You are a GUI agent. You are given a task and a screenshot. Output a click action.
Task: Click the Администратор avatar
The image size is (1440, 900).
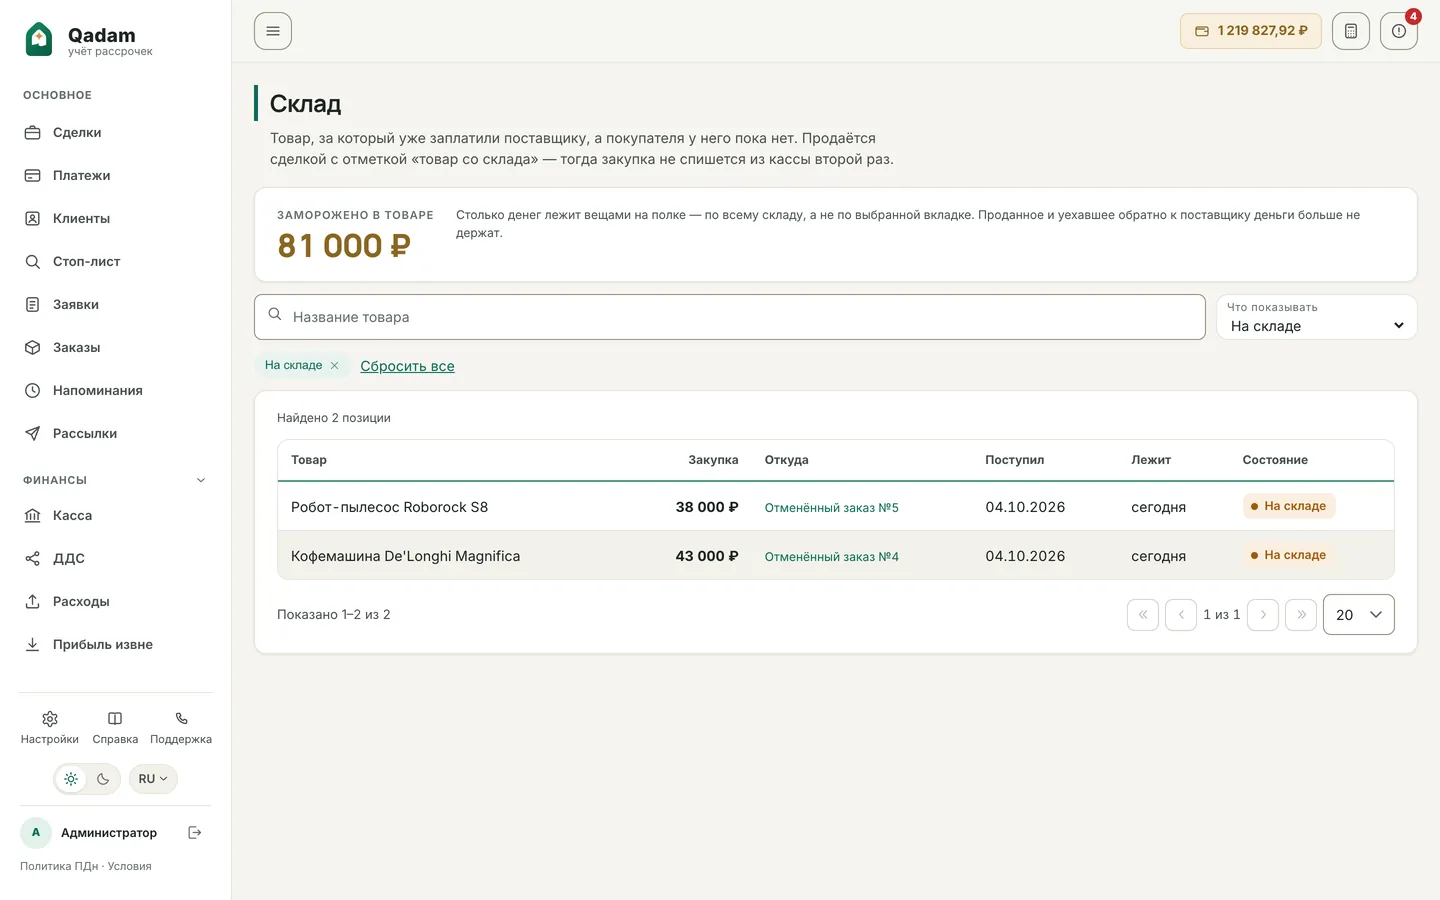point(36,832)
